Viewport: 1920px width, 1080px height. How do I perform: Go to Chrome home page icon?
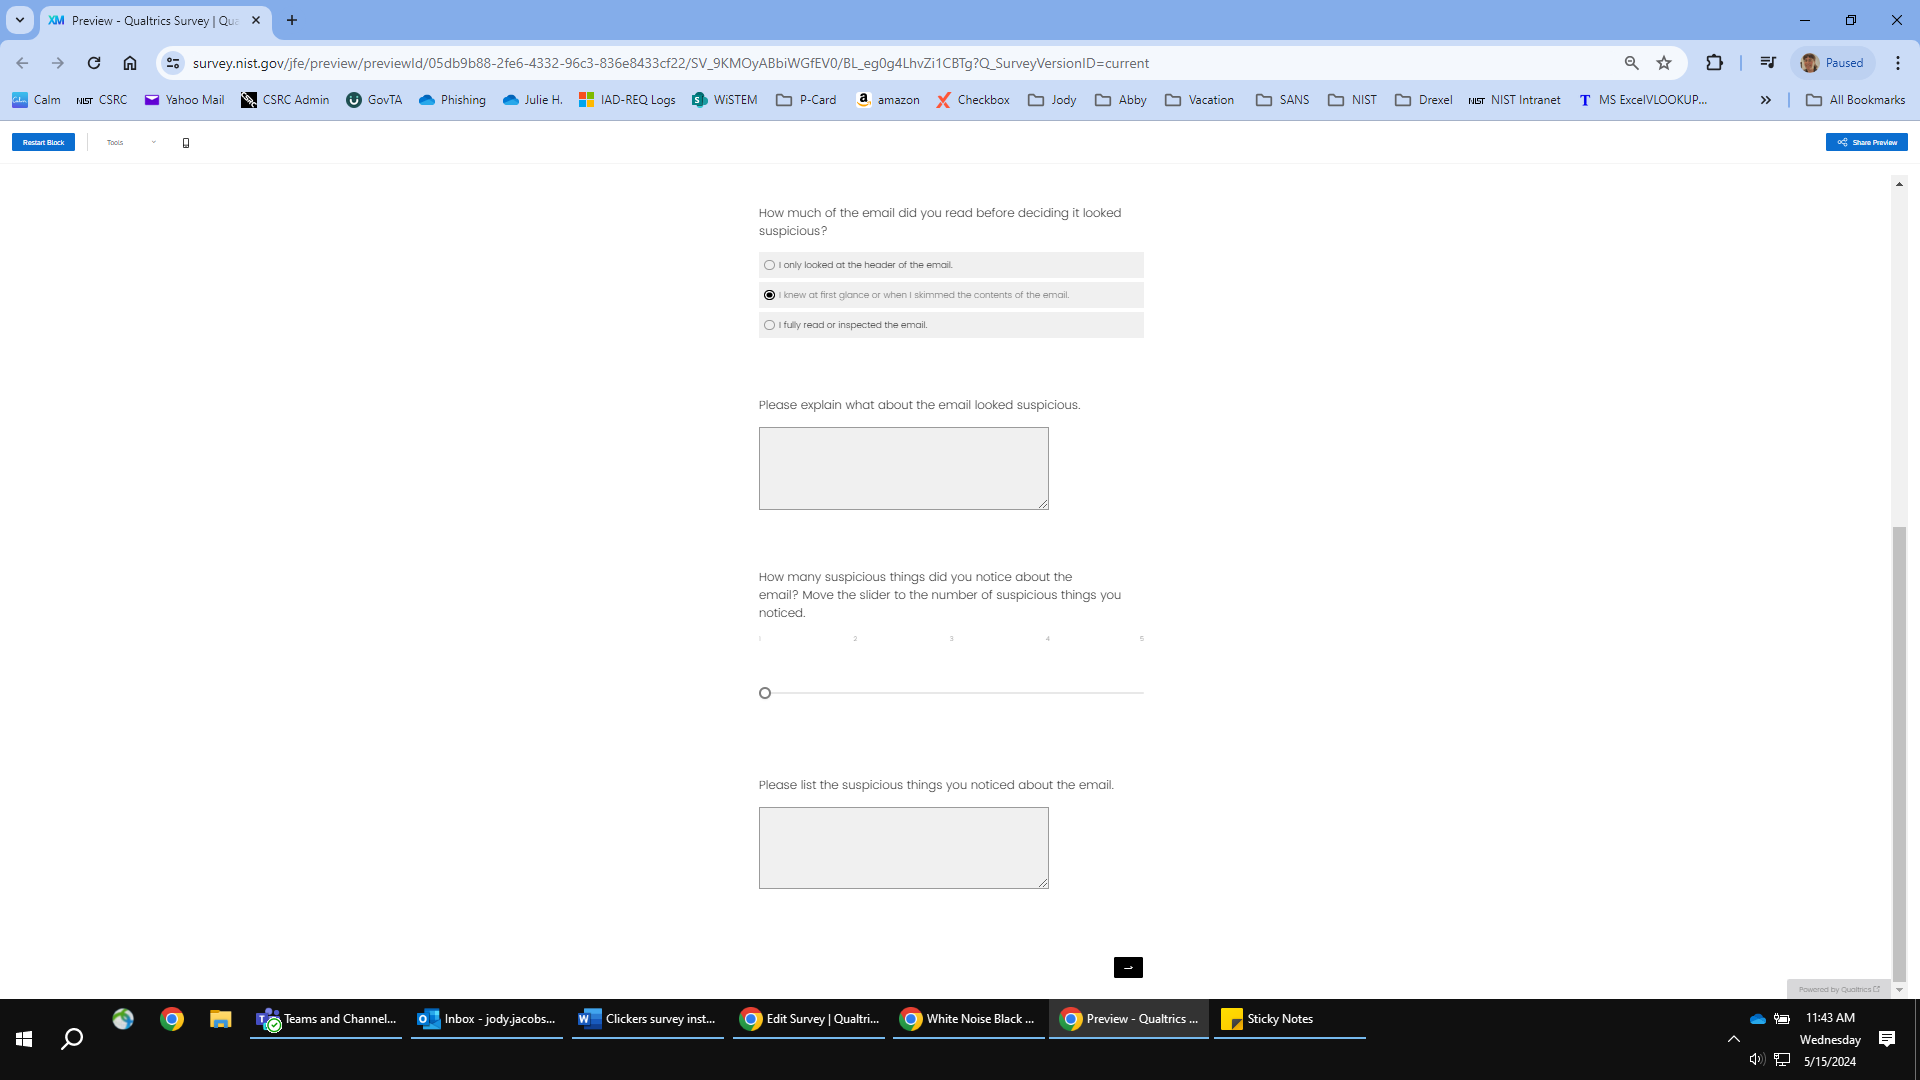[130, 63]
